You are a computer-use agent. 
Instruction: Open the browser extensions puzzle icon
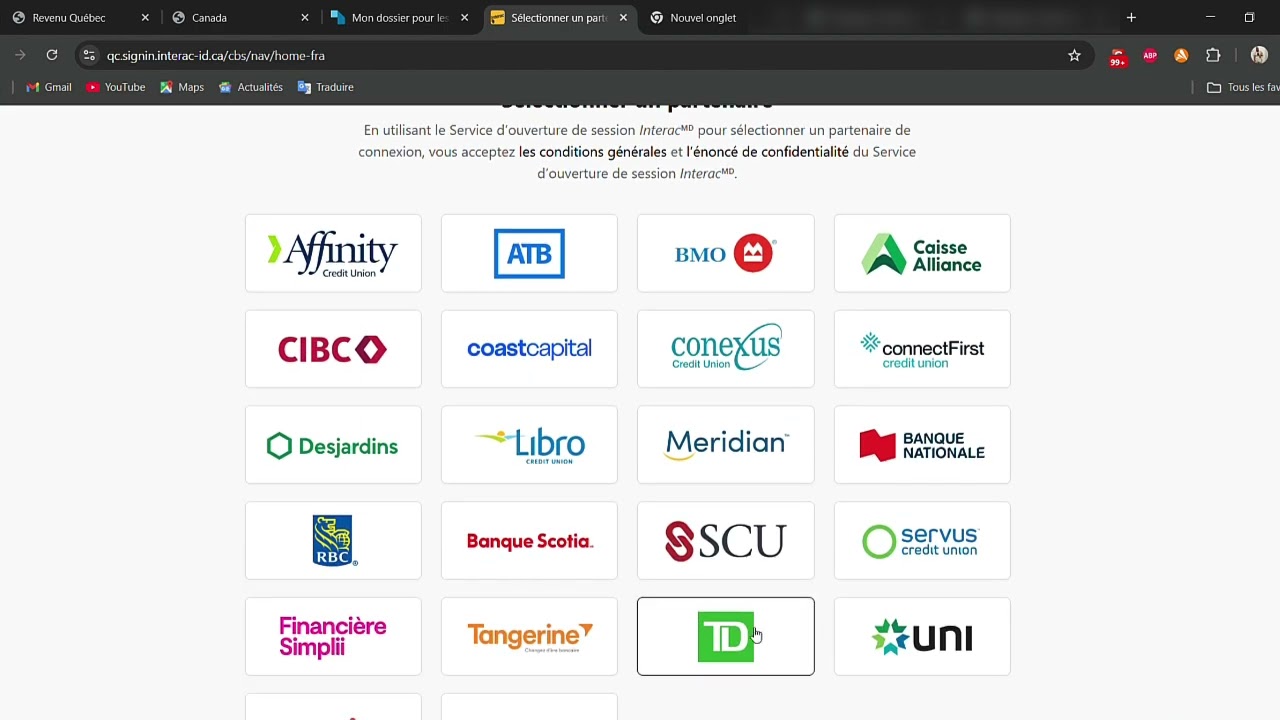[1213, 56]
